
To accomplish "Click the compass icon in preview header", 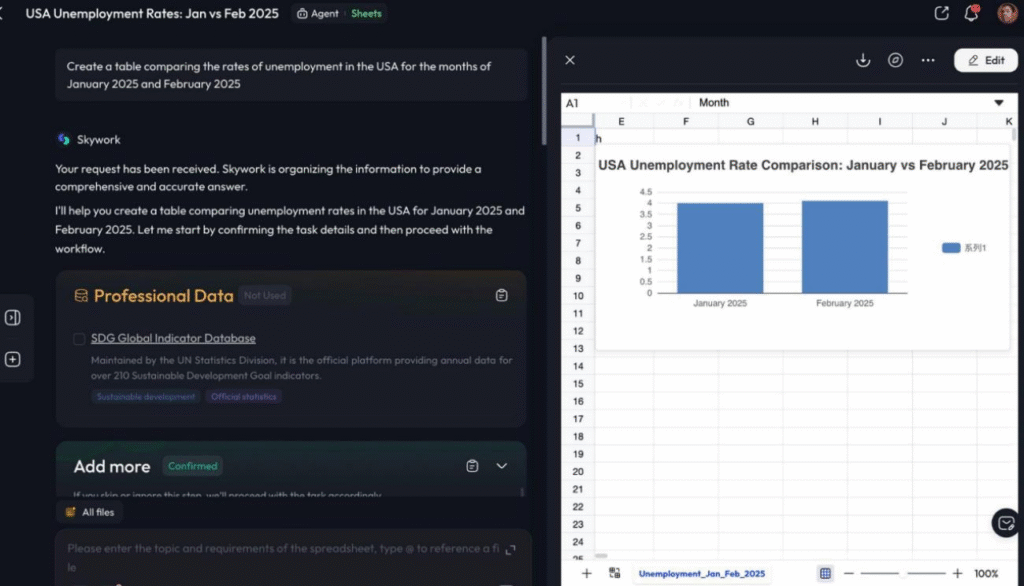I will pyautogui.click(x=896, y=60).
